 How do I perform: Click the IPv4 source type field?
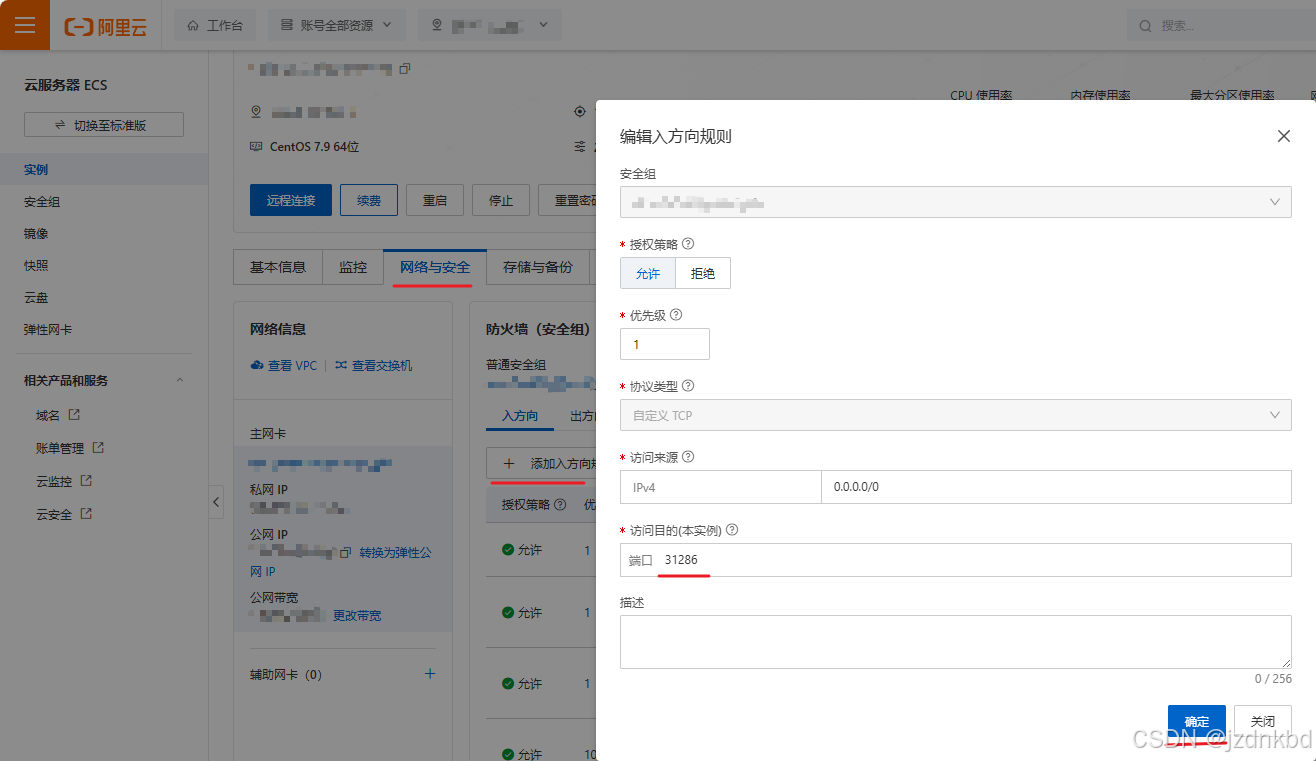click(x=720, y=487)
